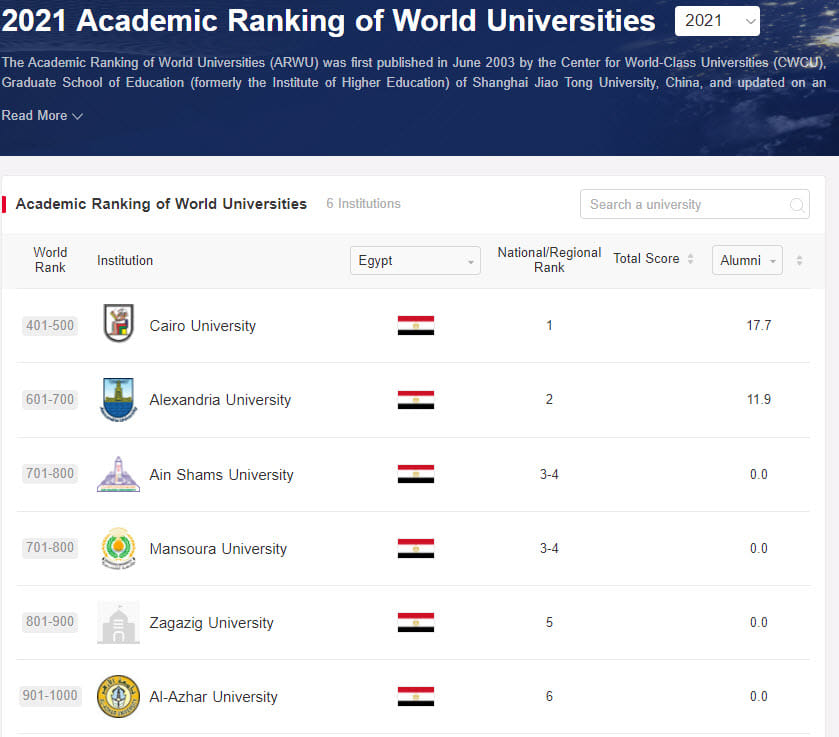
Task: Open Cairo University page link
Action: click(x=202, y=326)
